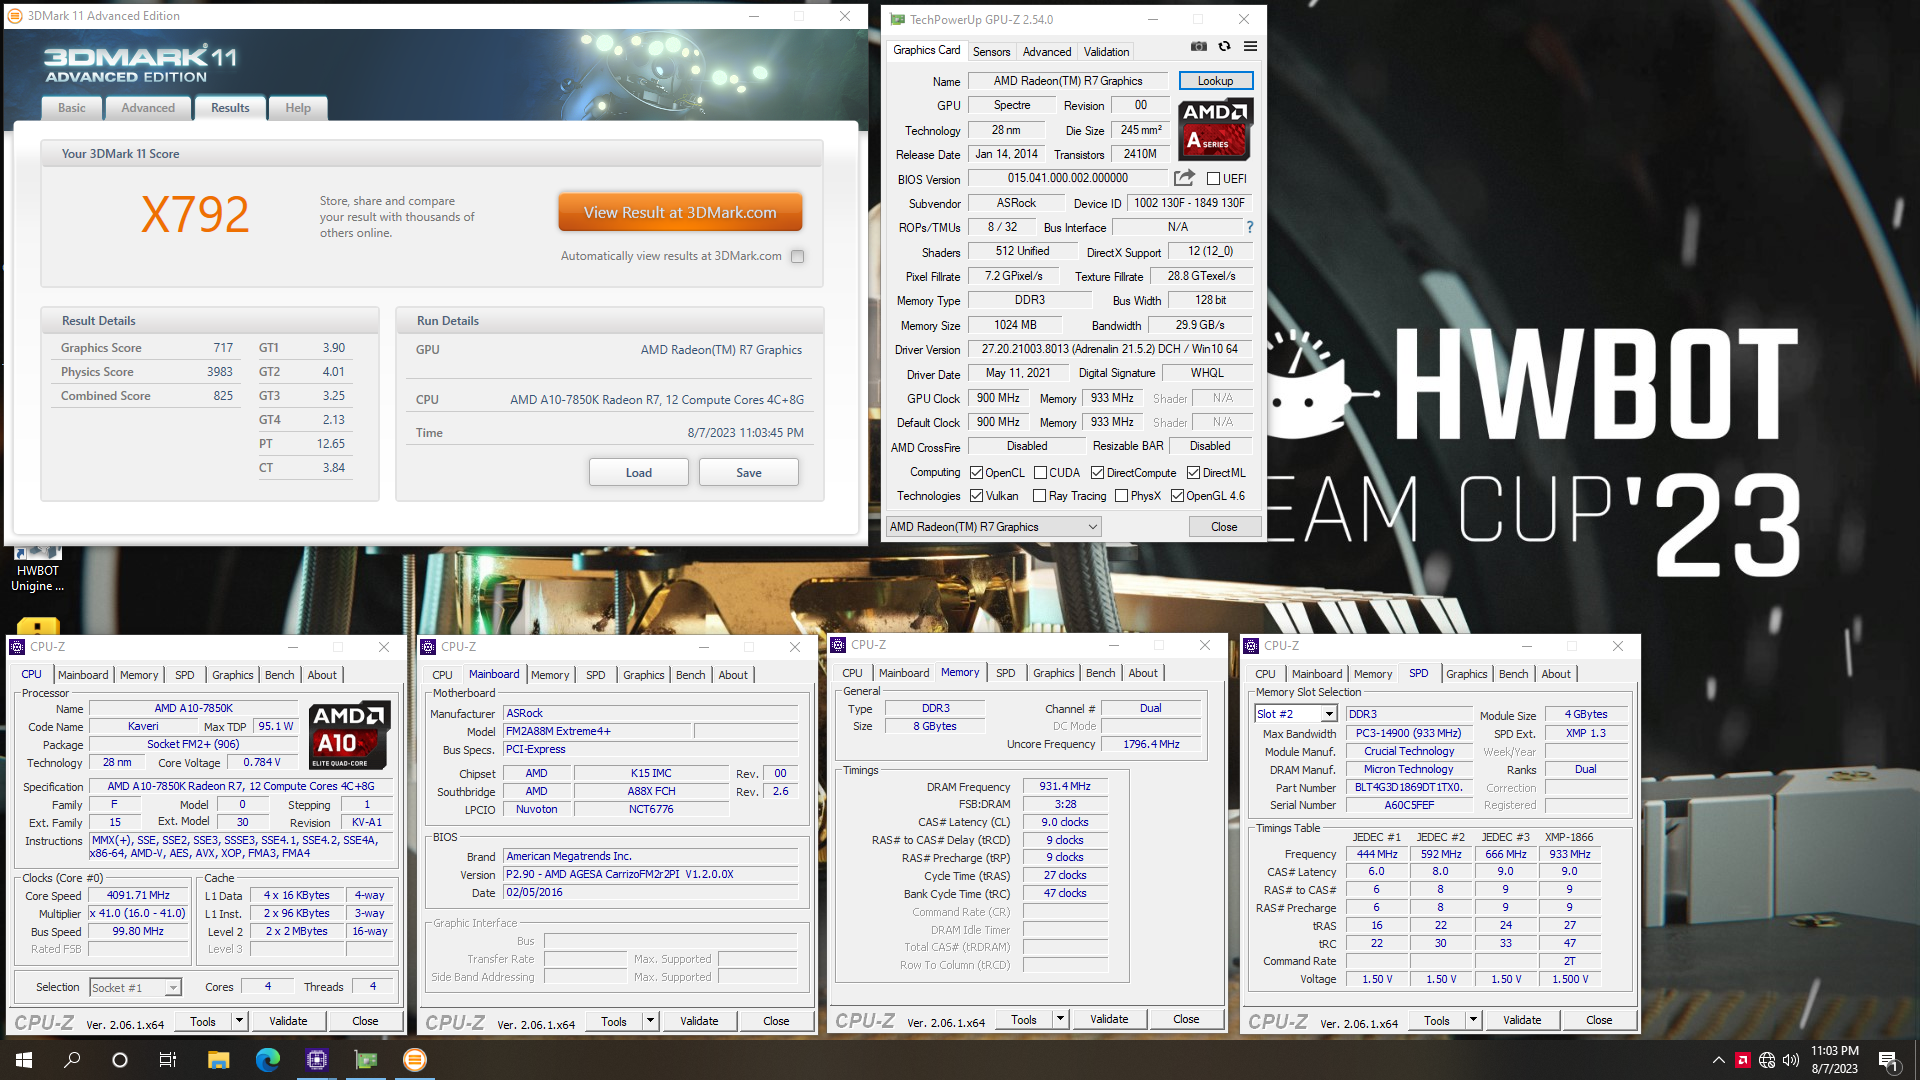Screen dimensions: 1920x1080
Task: Toggle the Vulkan checkbox
Action: pos(976,496)
